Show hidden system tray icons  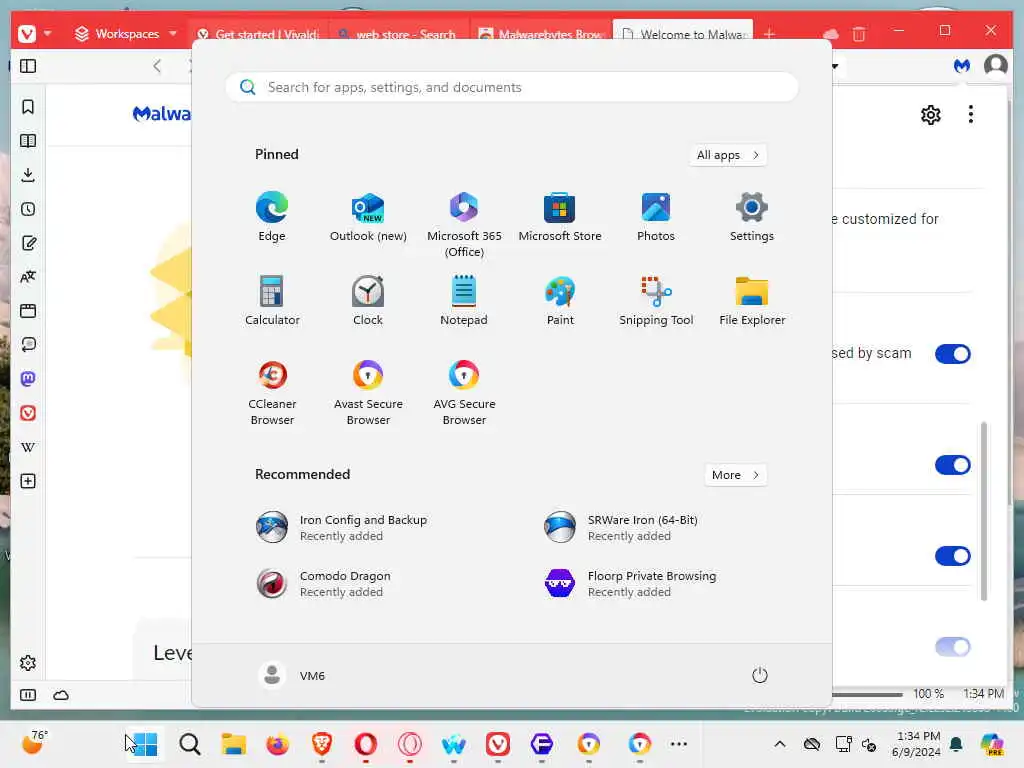click(780, 744)
